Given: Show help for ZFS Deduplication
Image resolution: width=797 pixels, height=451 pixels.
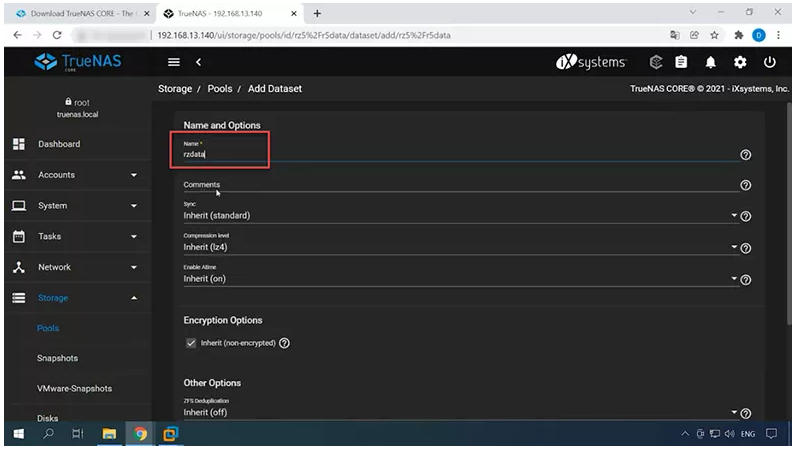Looking at the screenshot, I should pyautogui.click(x=746, y=413).
